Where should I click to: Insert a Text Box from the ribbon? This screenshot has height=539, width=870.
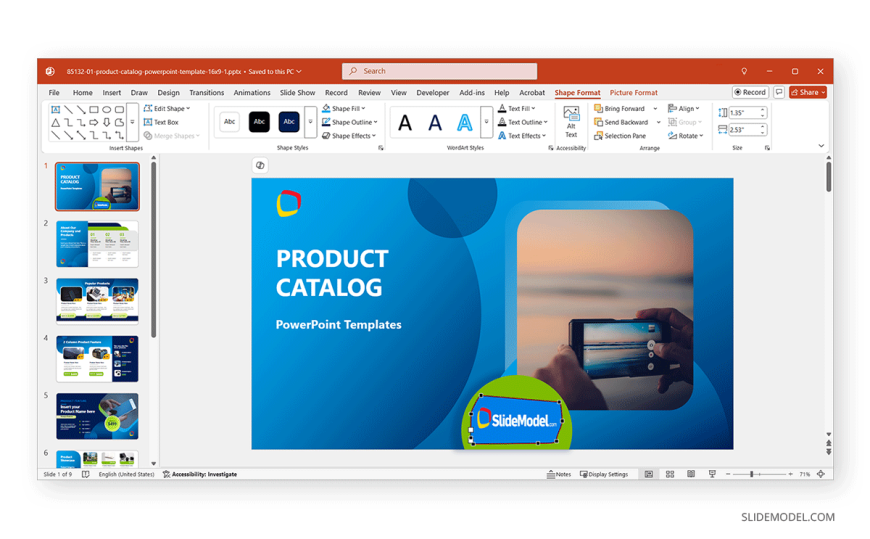161,122
